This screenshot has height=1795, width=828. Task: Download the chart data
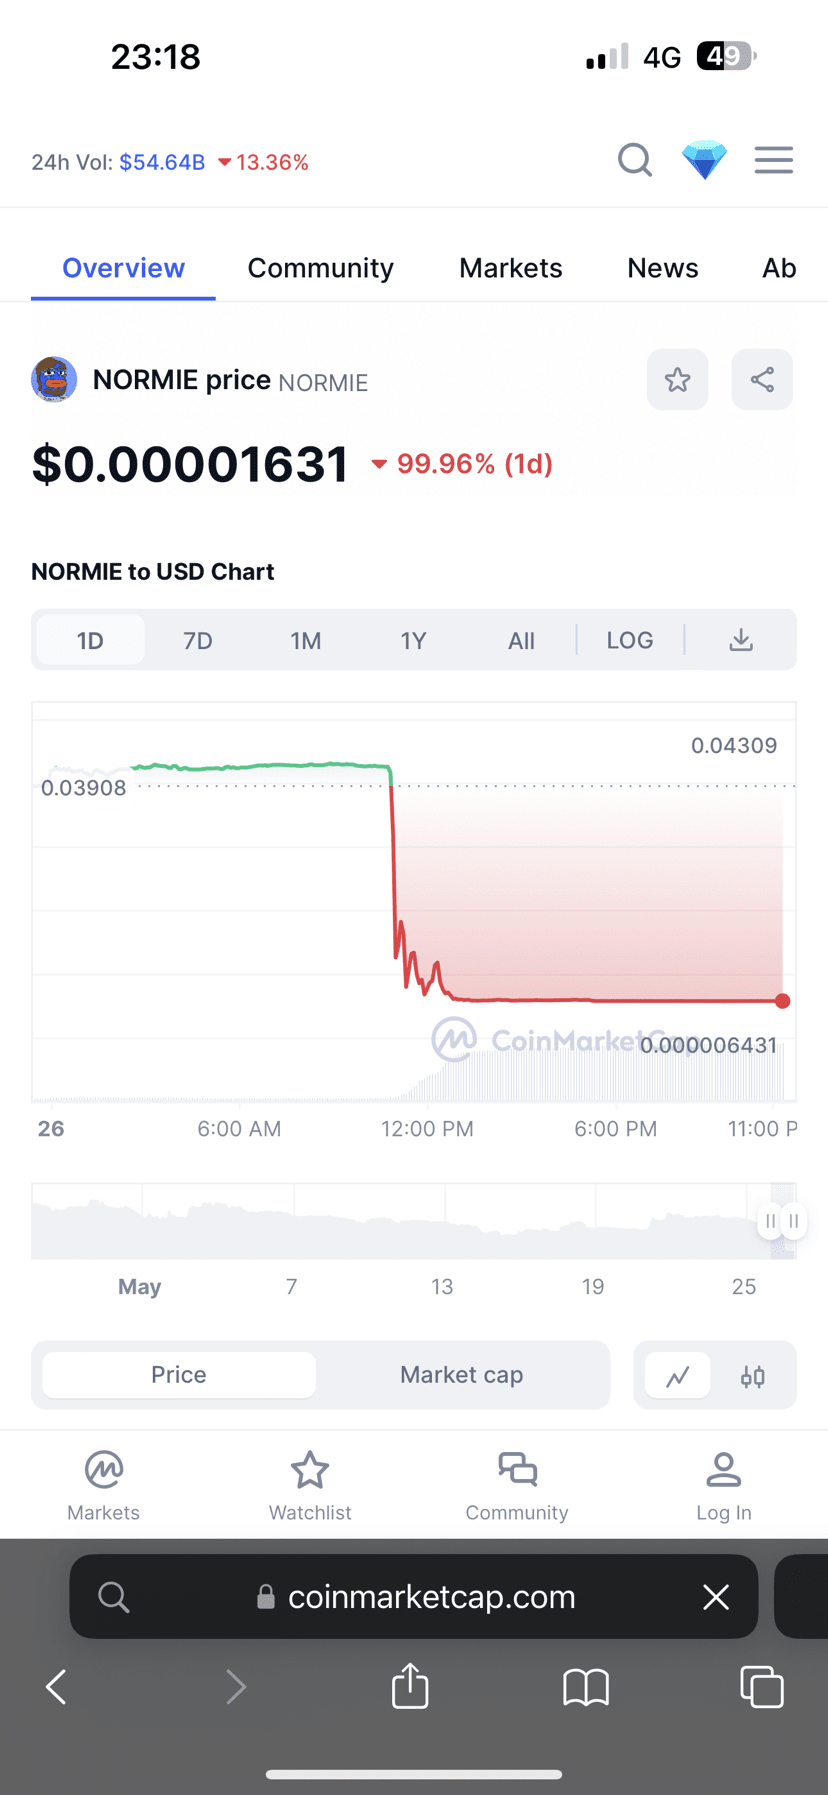click(740, 640)
